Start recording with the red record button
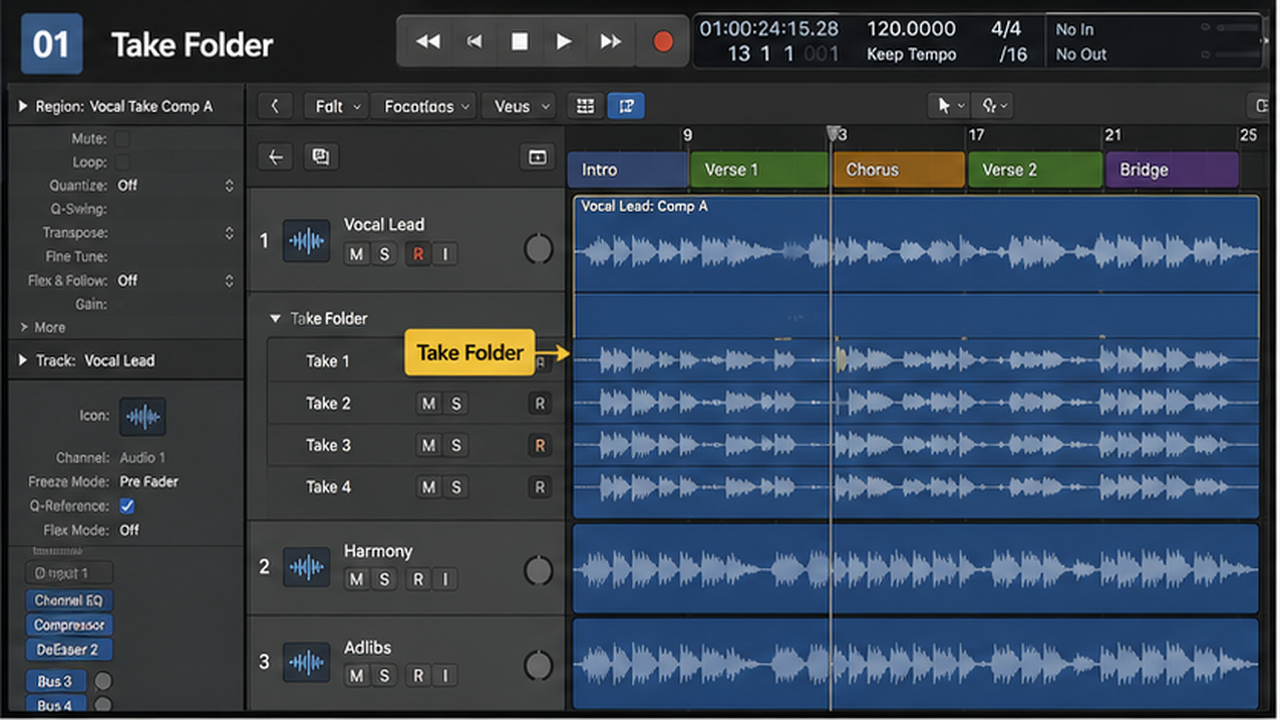Viewport: 1280px width, 720px height. click(663, 41)
